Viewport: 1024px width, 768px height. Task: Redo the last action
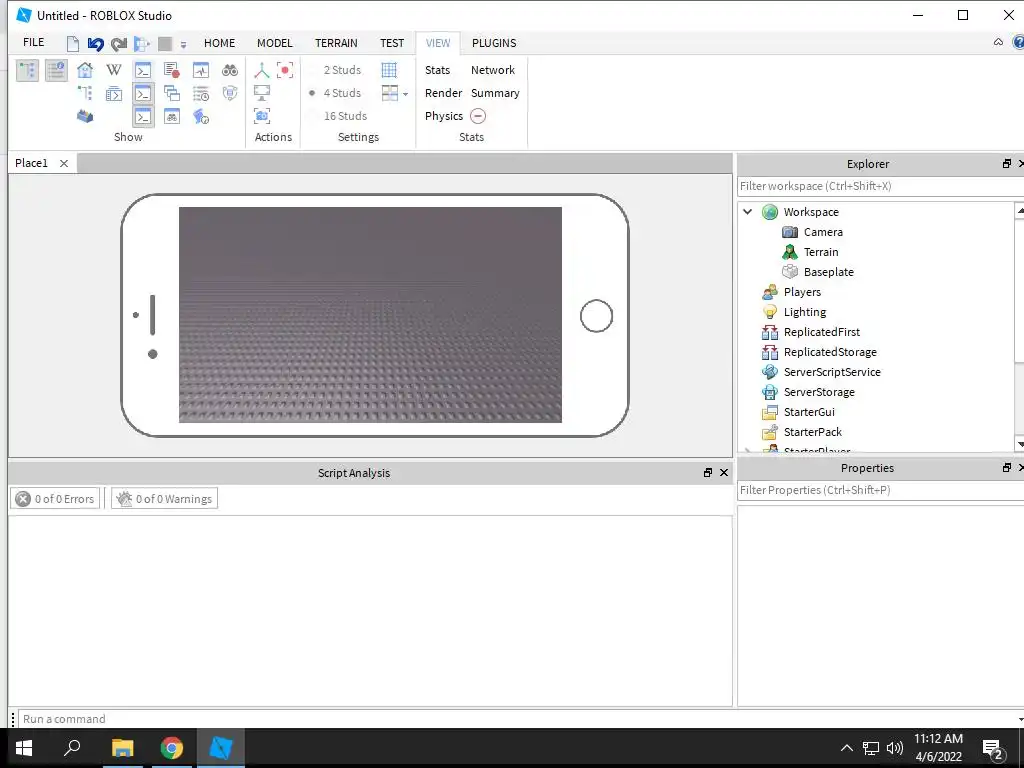tap(119, 44)
